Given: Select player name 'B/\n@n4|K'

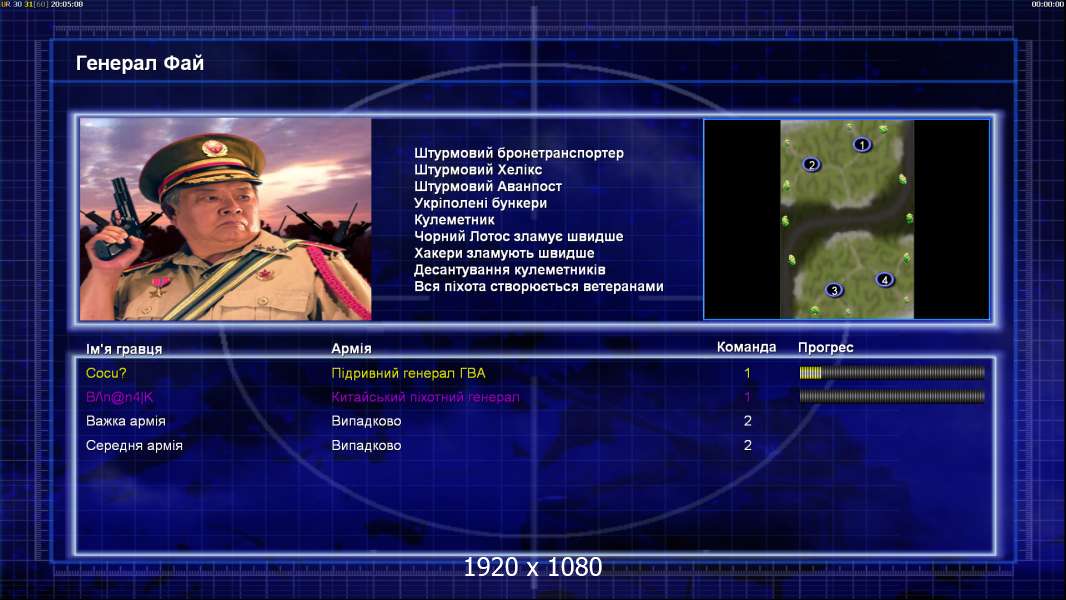Looking at the screenshot, I should pyautogui.click(x=120, y=398).
